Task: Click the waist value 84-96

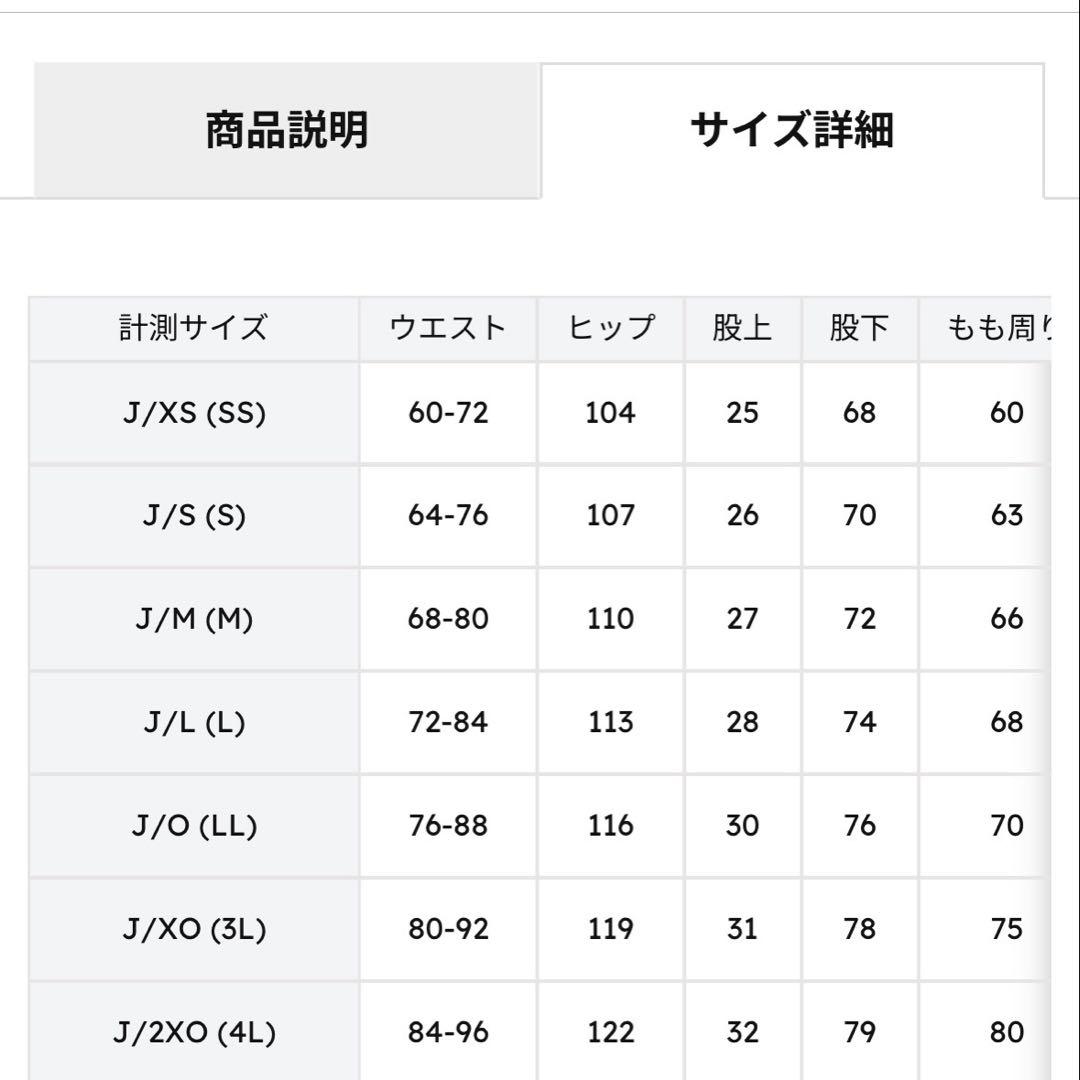Action: [447, 1030]
